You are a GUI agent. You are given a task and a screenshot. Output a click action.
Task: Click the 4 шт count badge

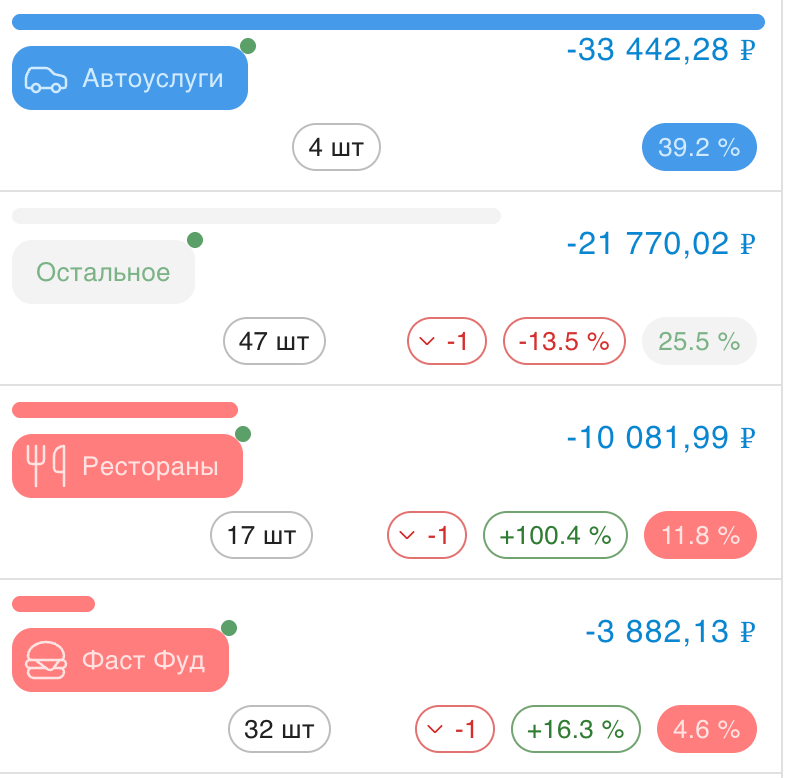coord(336,148)
